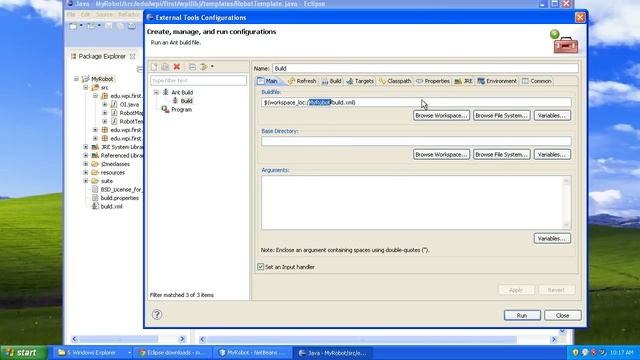Switch to the Main tab
The image size is (640, 360).
(x=268, y=81)
